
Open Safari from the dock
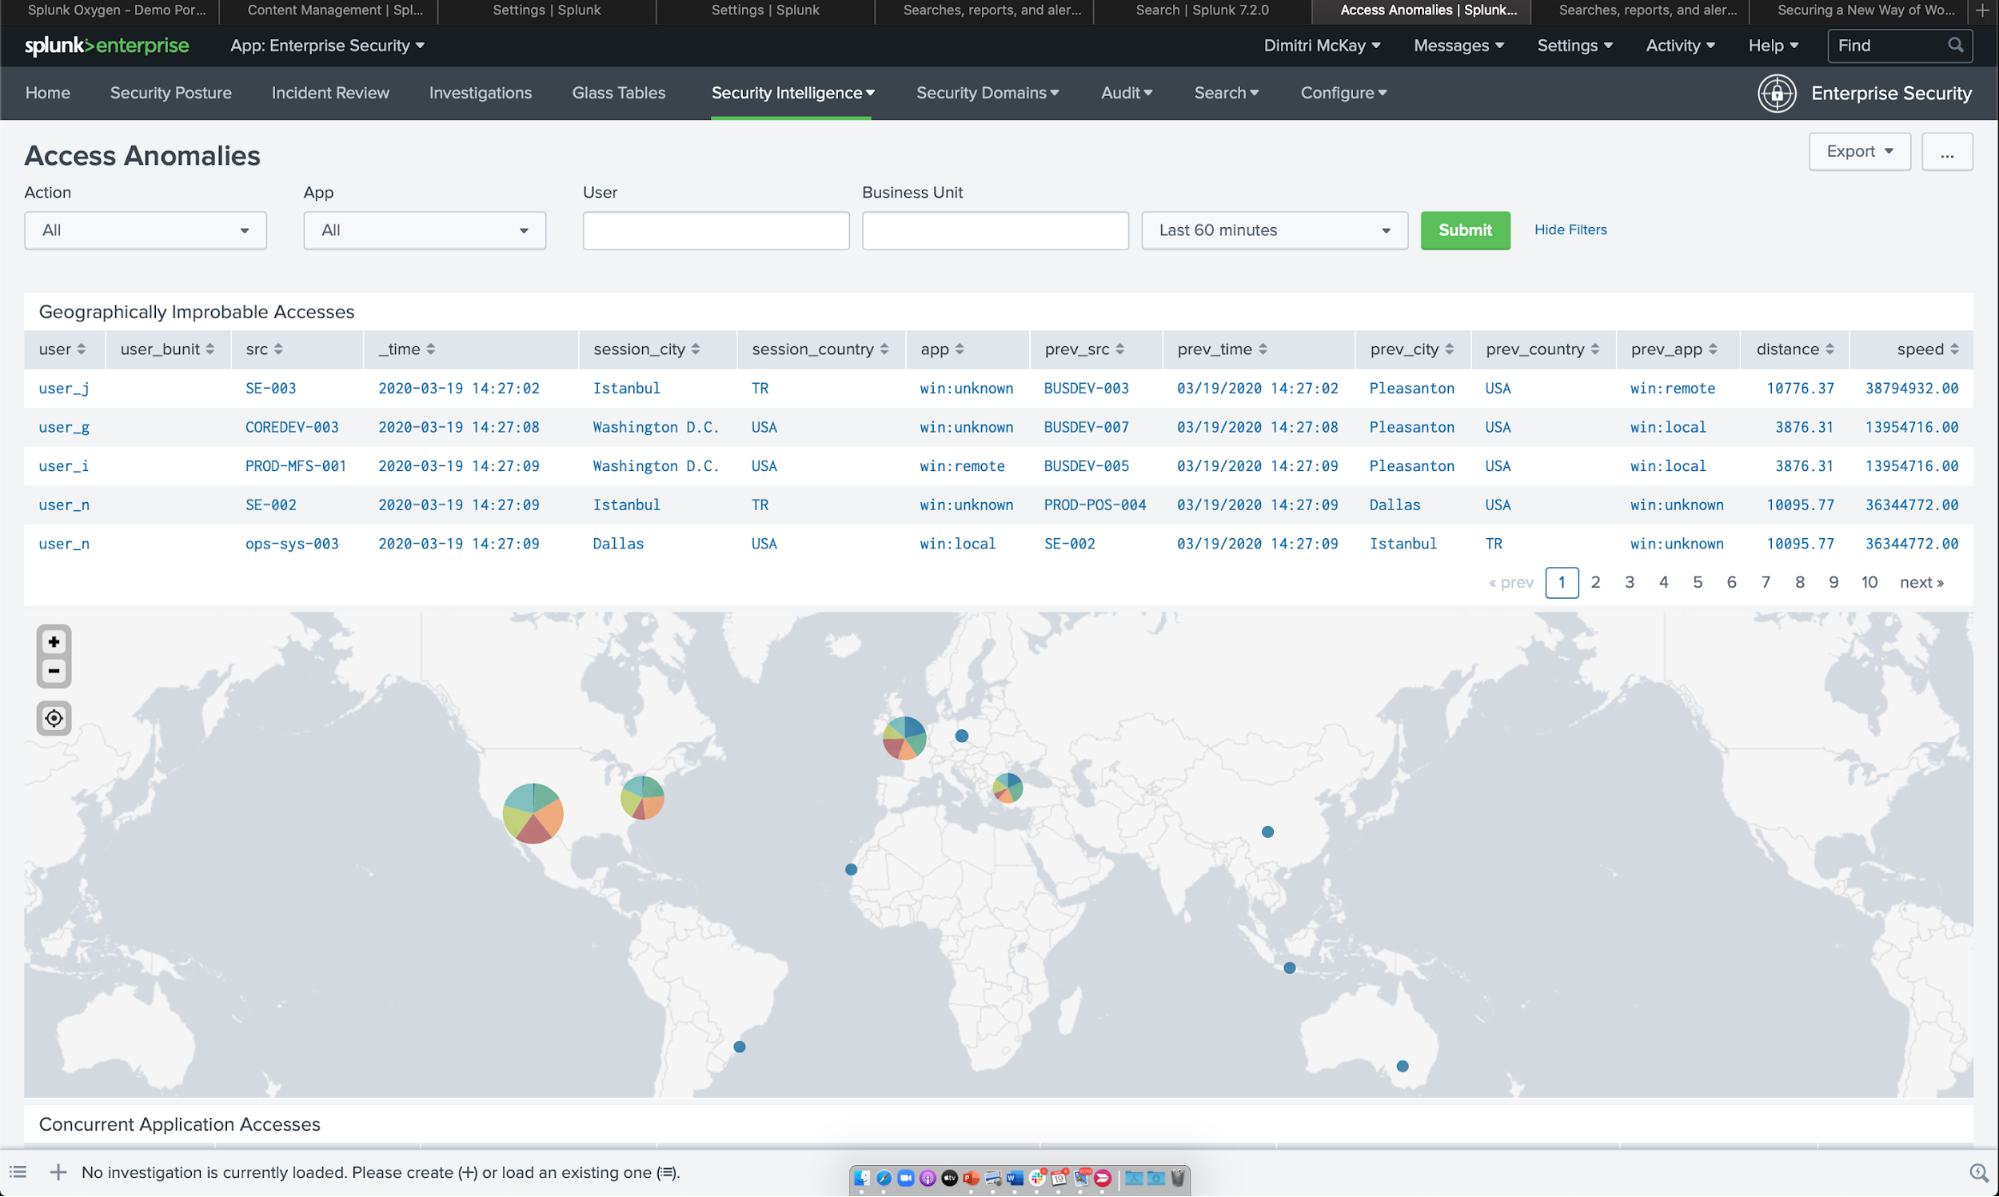pyautogui.click(x=883, y=1178)
